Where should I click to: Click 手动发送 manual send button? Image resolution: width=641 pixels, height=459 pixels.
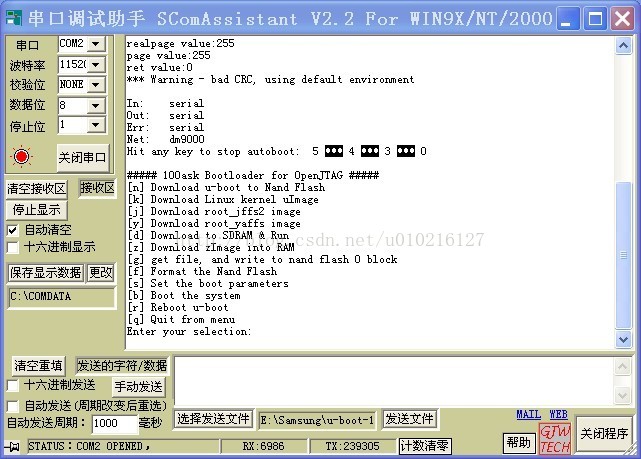pyautogui.click(x=139, y=386)
